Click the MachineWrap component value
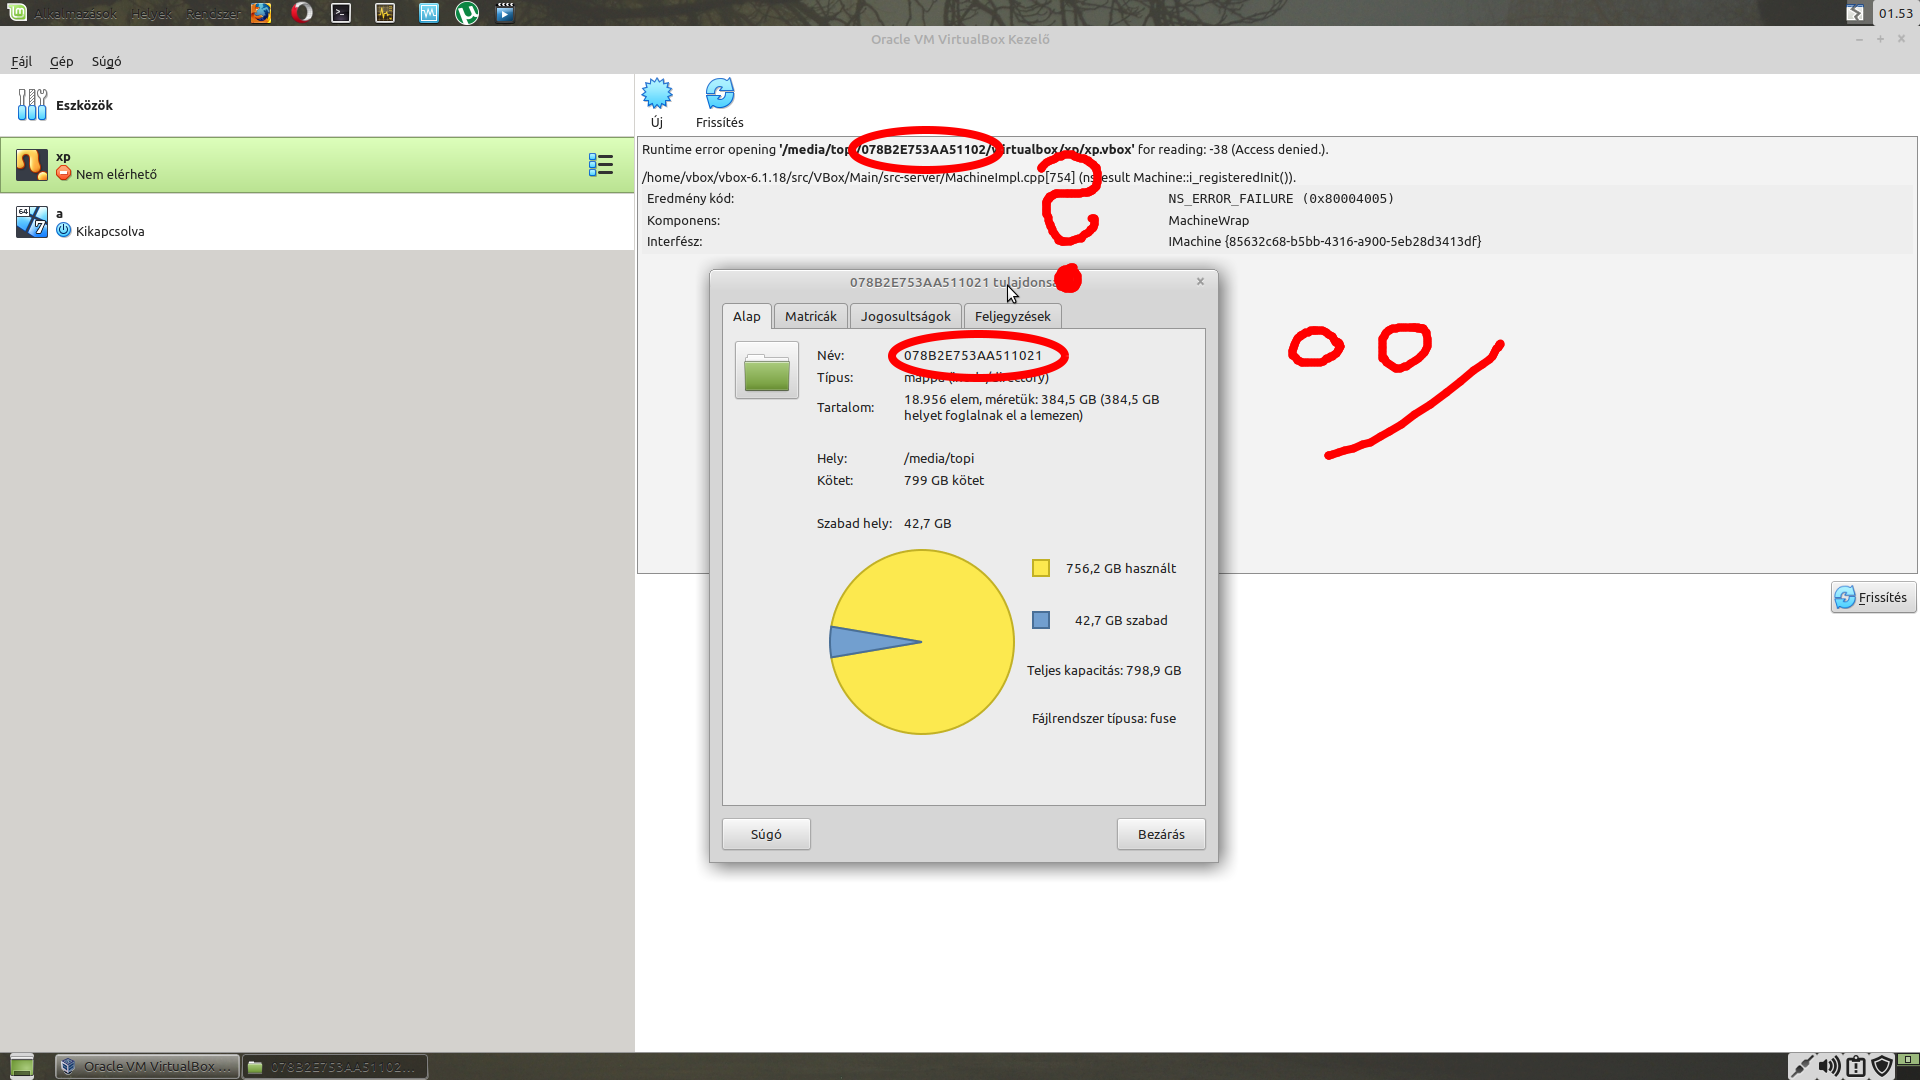This screenshot has height=1080, width=1920. point(1208,220)
